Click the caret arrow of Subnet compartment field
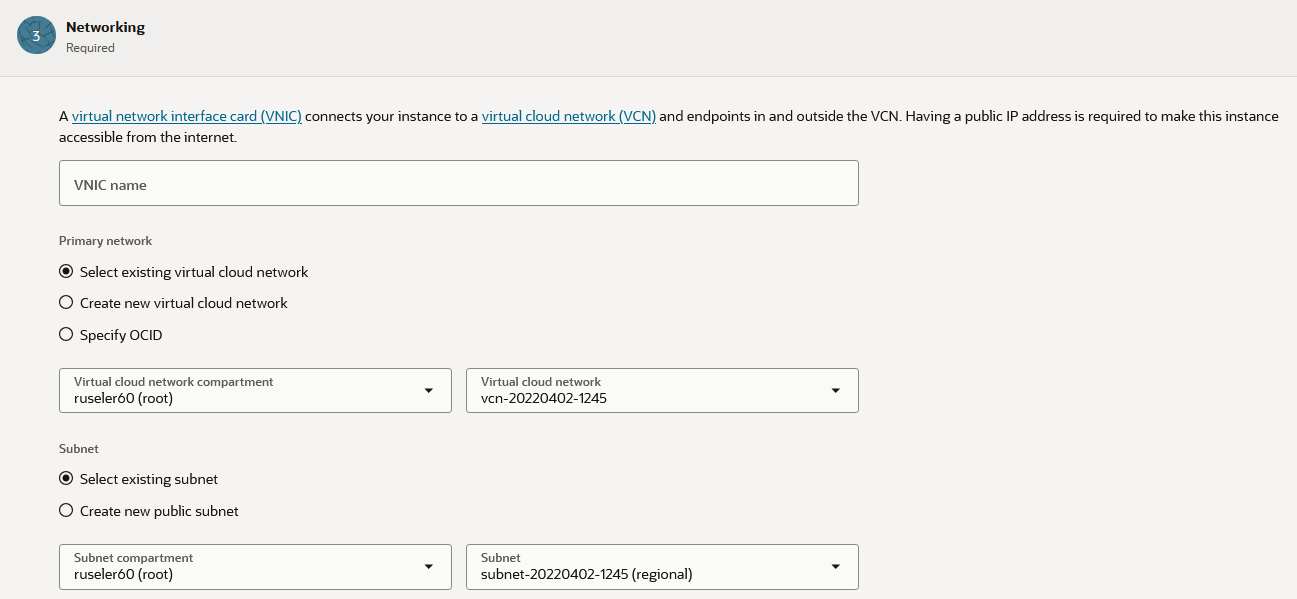 click(x=429, y=567)
